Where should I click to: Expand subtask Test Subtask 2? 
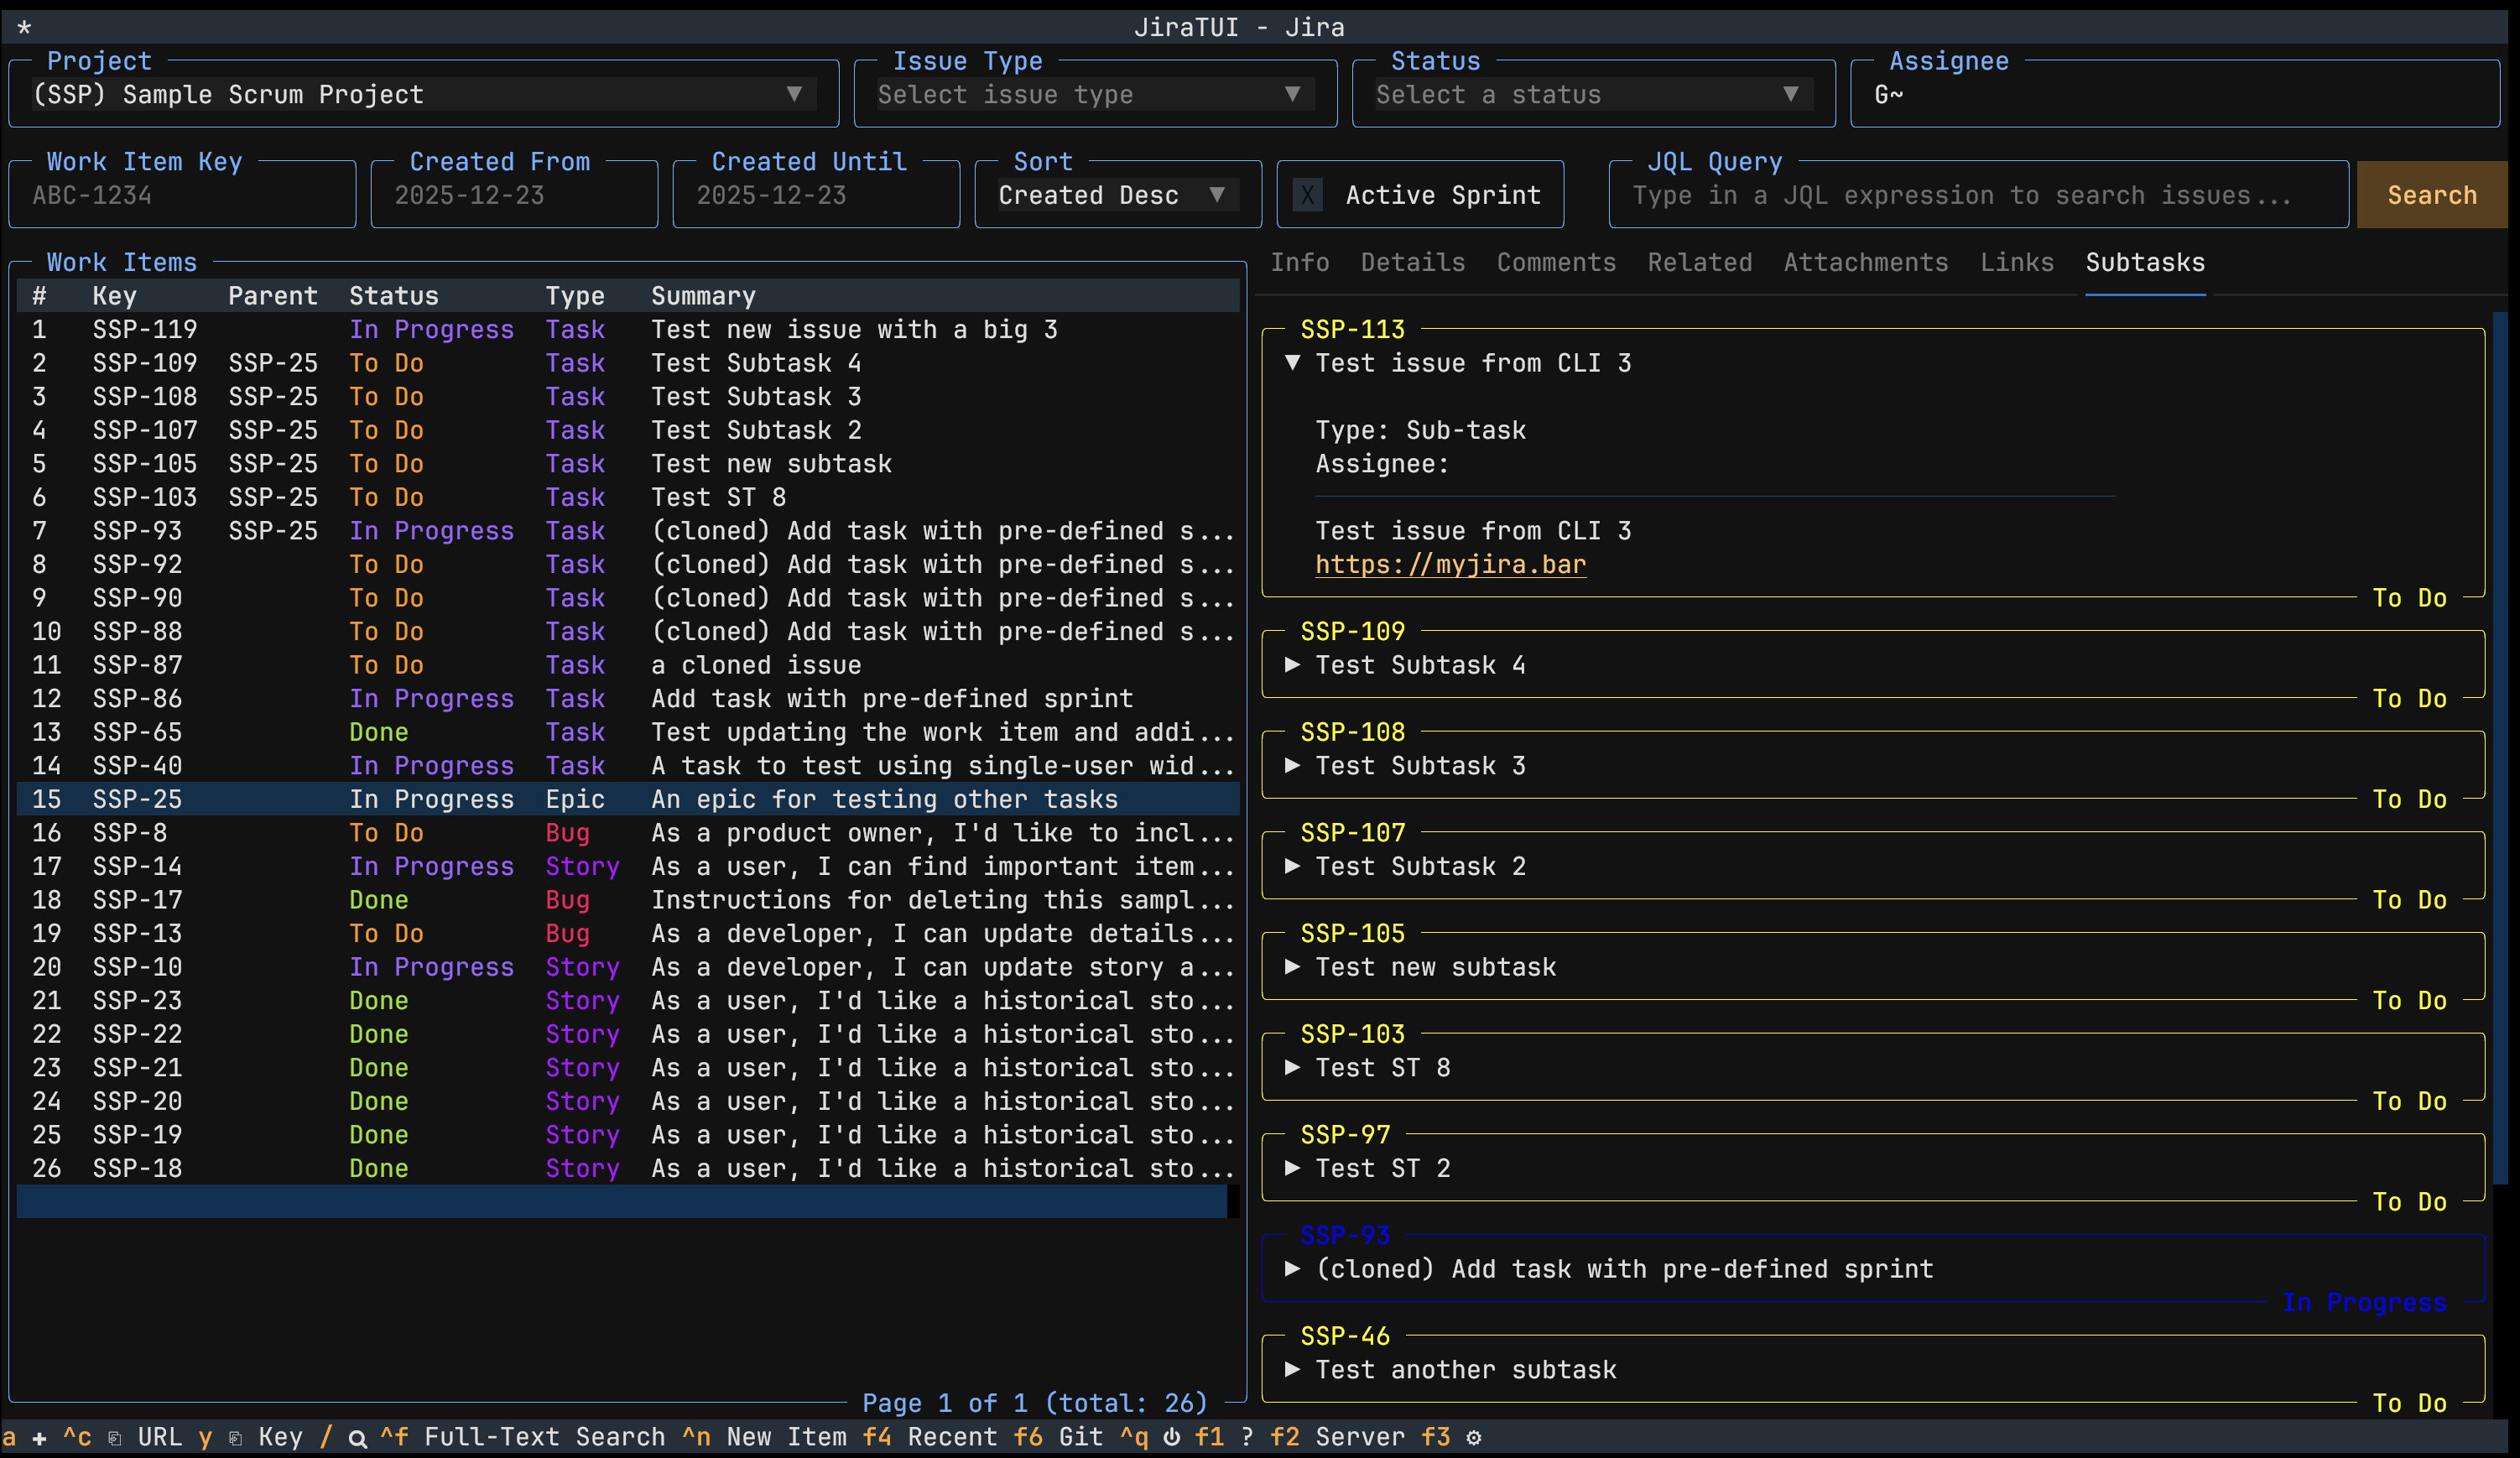(1293, 866)
